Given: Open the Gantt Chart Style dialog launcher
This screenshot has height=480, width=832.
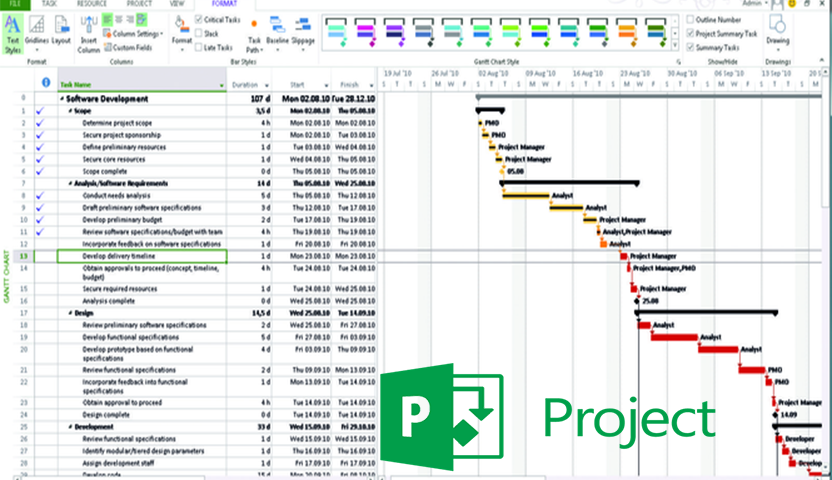Looking at the screenshot, I should coord(679,62).
